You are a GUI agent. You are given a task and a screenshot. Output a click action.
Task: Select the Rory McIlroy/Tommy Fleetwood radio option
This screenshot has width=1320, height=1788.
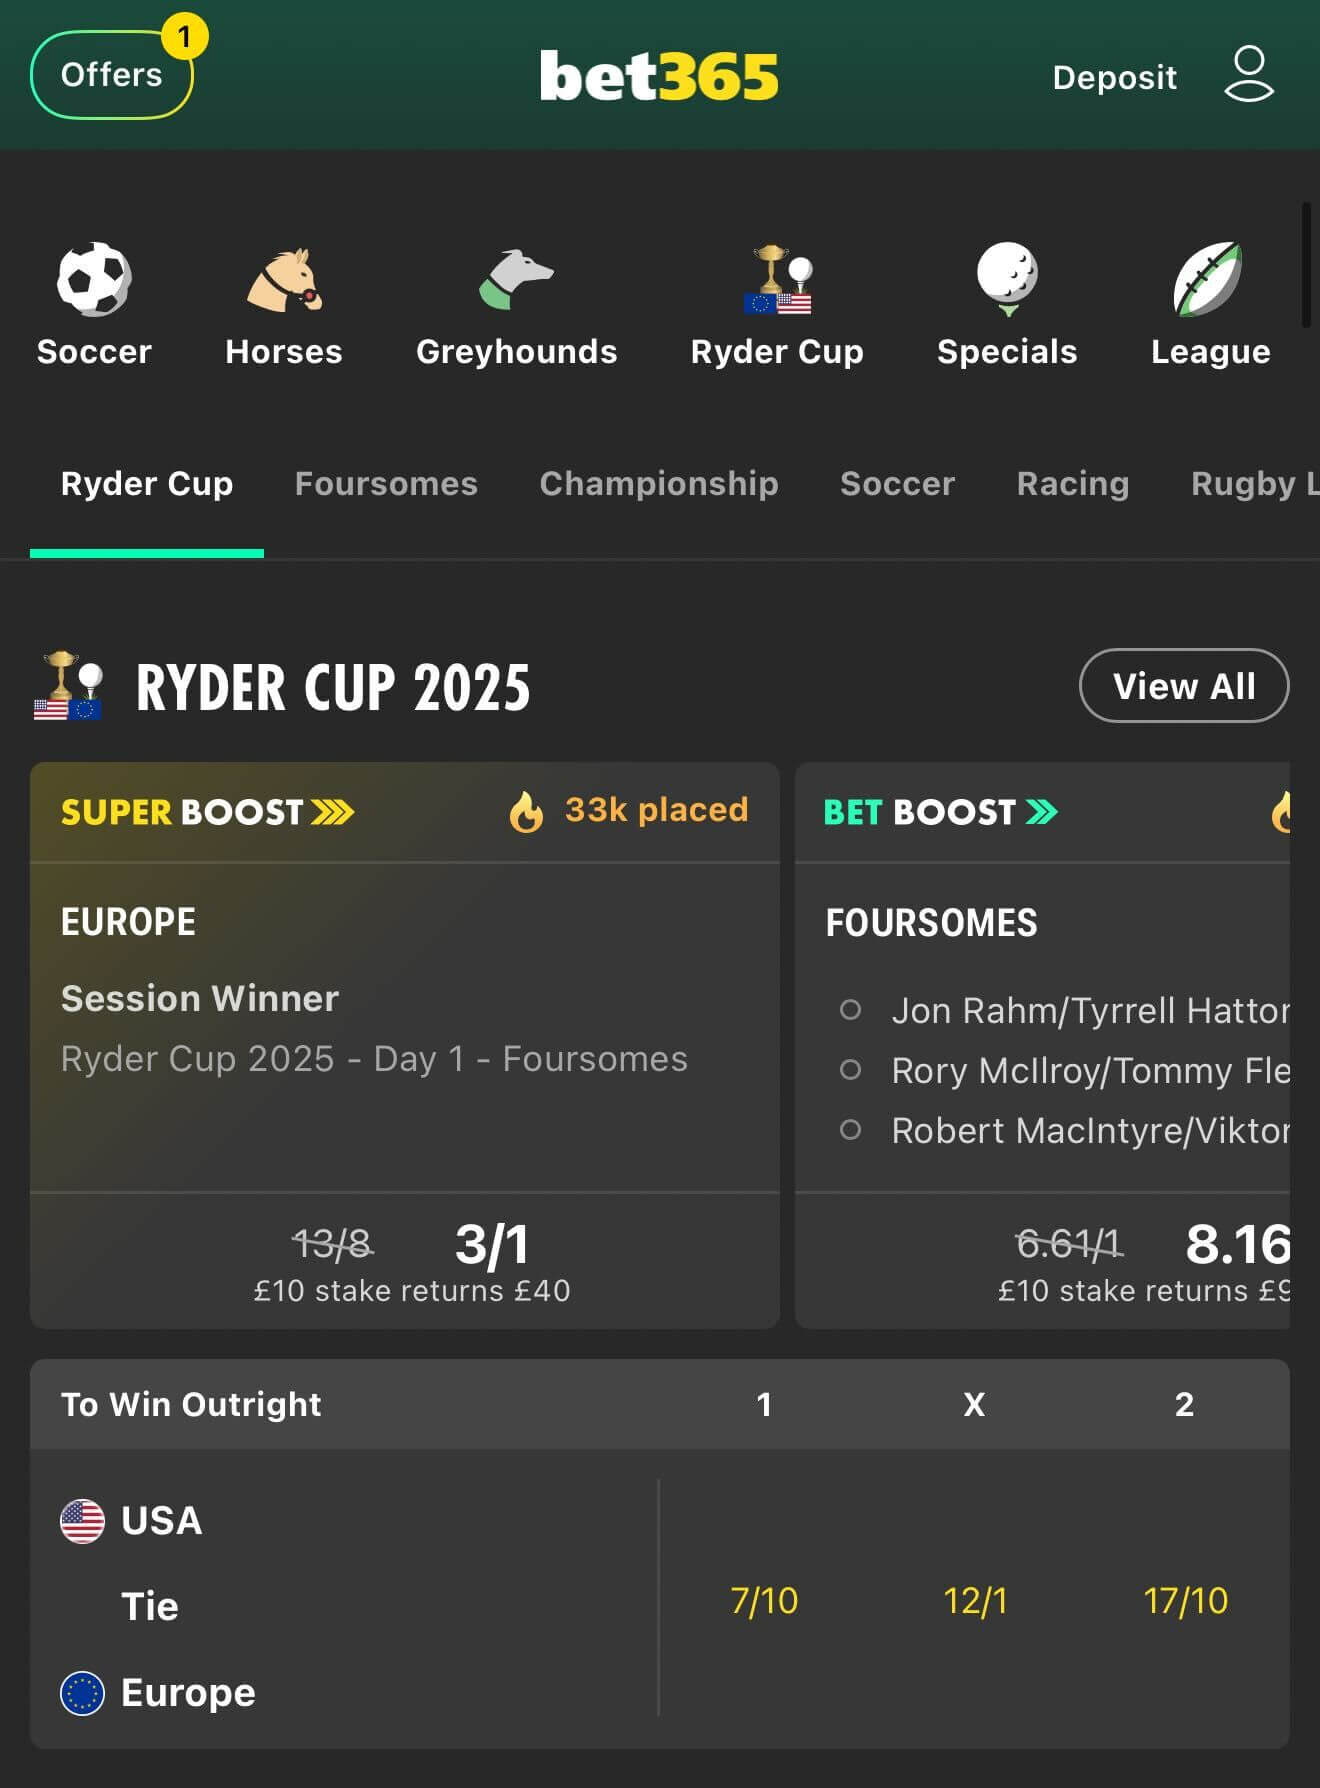point(851,1070)
